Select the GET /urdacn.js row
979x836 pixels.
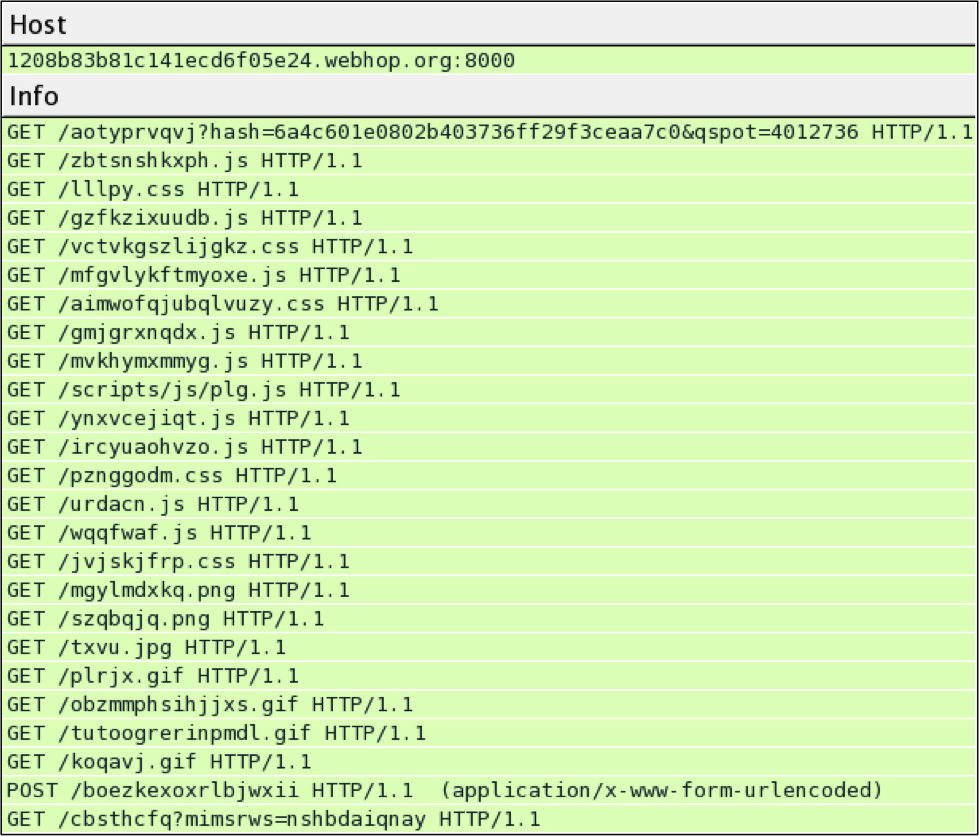click(489, 504)
